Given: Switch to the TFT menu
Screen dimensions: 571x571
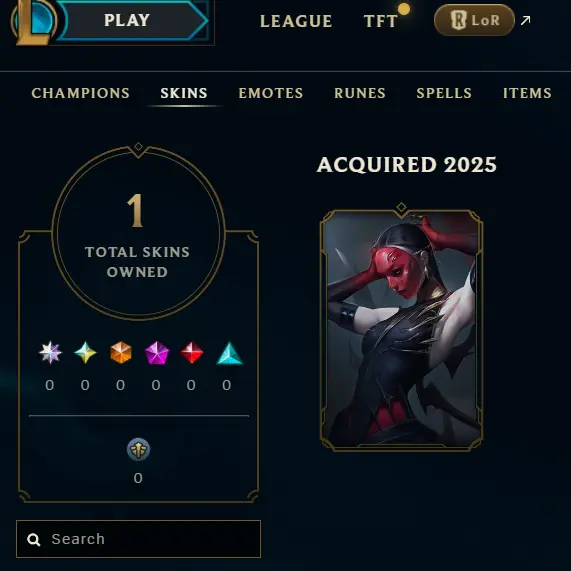Looking at the screenshot, I should [x=381, y=21].
